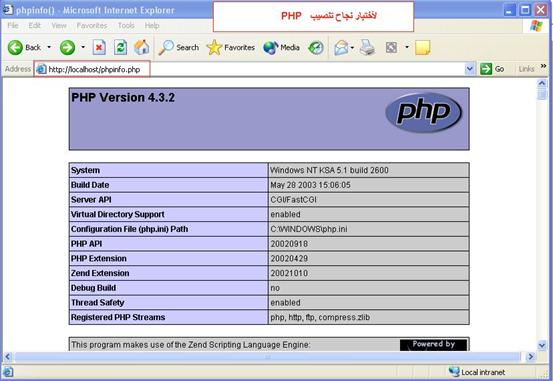
Task: Open the Search toolbar button
Action: pyautogui.click(x=178, y=47)
